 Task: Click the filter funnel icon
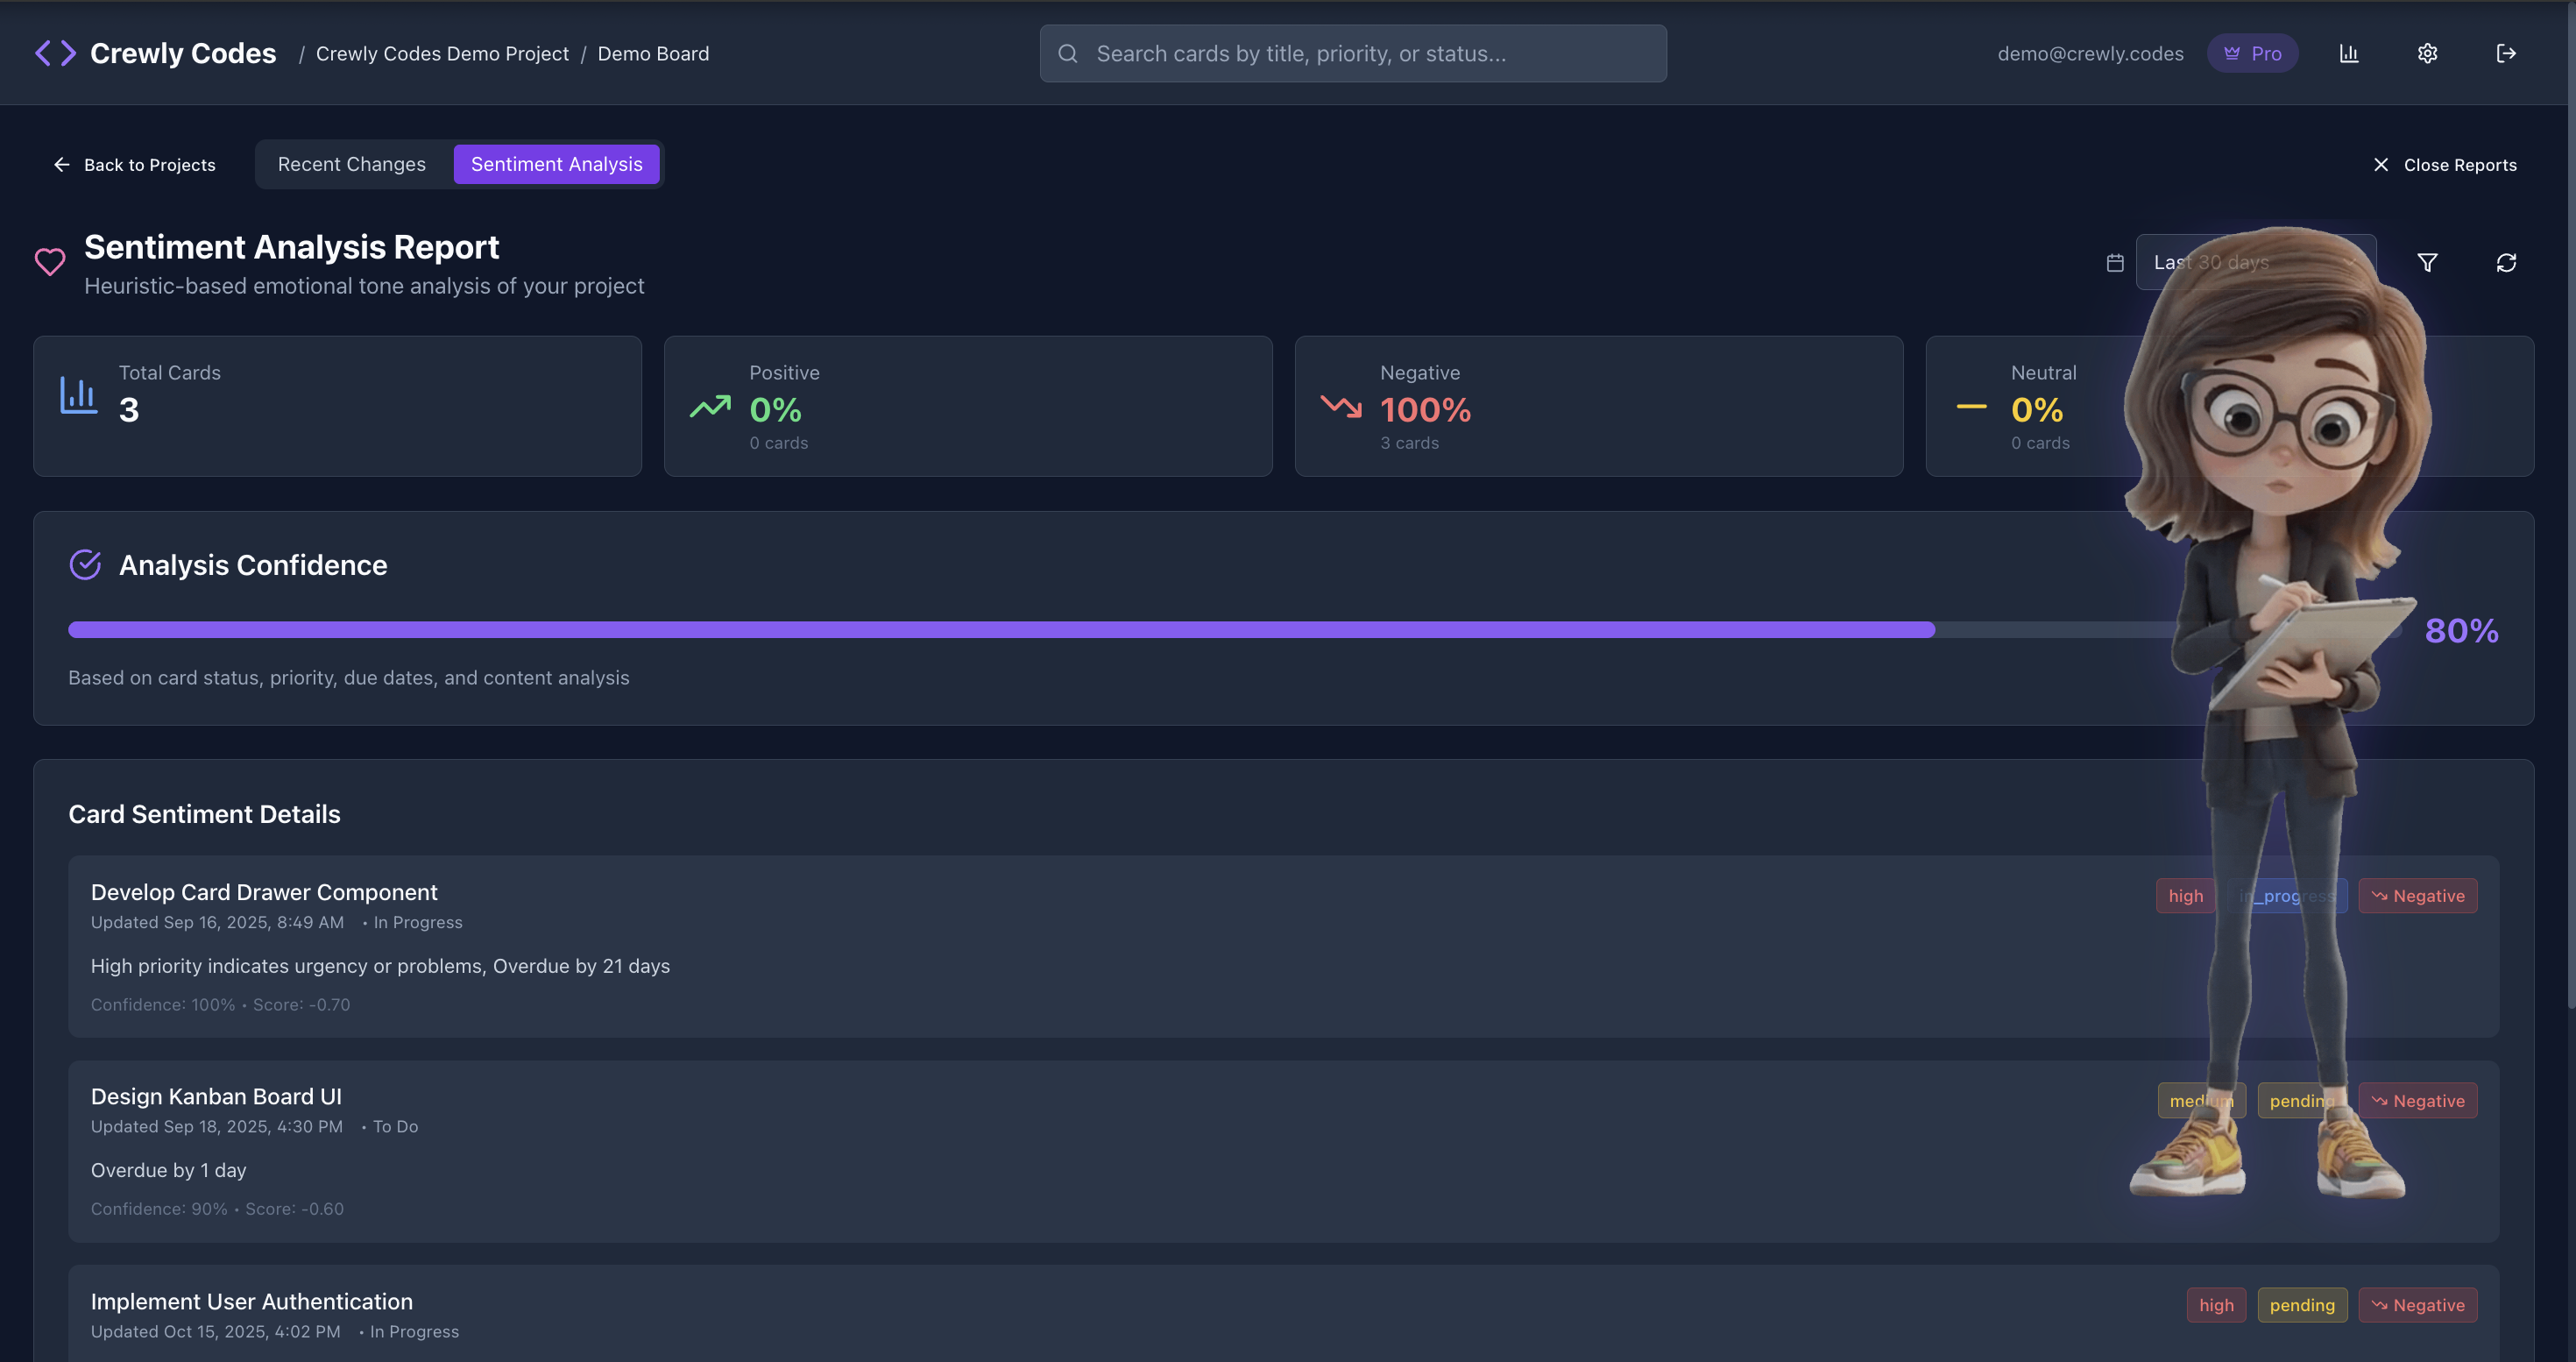click(2427, 262)
